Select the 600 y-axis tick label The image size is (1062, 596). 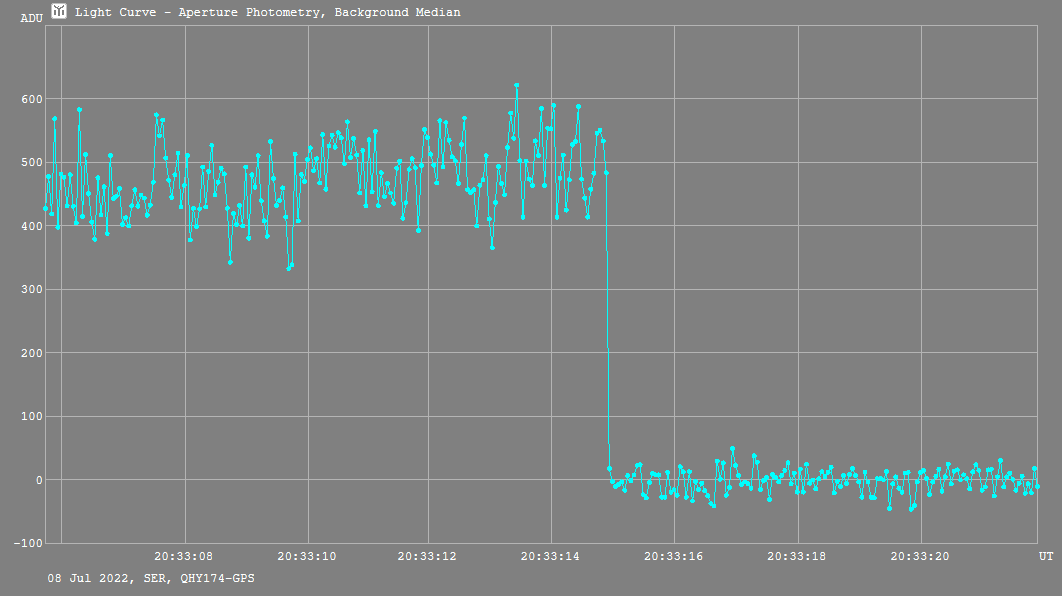31,99
